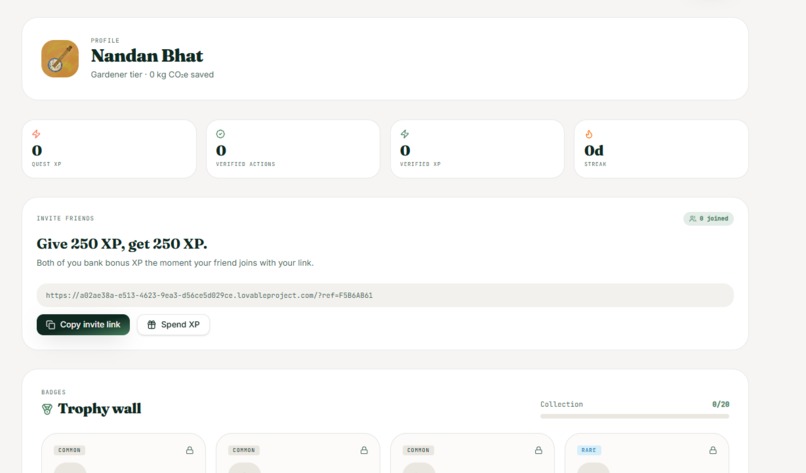This screenshot has height=473, width=806.
Task: Click the Nandan Bhat profile name
Action: click(x=147, y=56)
